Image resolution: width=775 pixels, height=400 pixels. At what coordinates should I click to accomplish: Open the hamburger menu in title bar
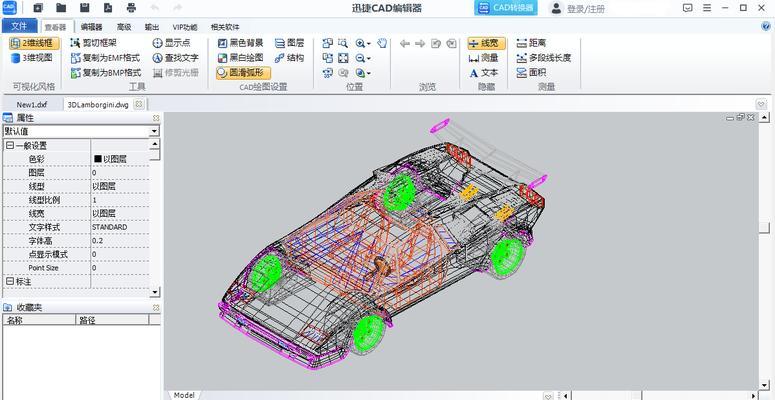tap(707, 8)
